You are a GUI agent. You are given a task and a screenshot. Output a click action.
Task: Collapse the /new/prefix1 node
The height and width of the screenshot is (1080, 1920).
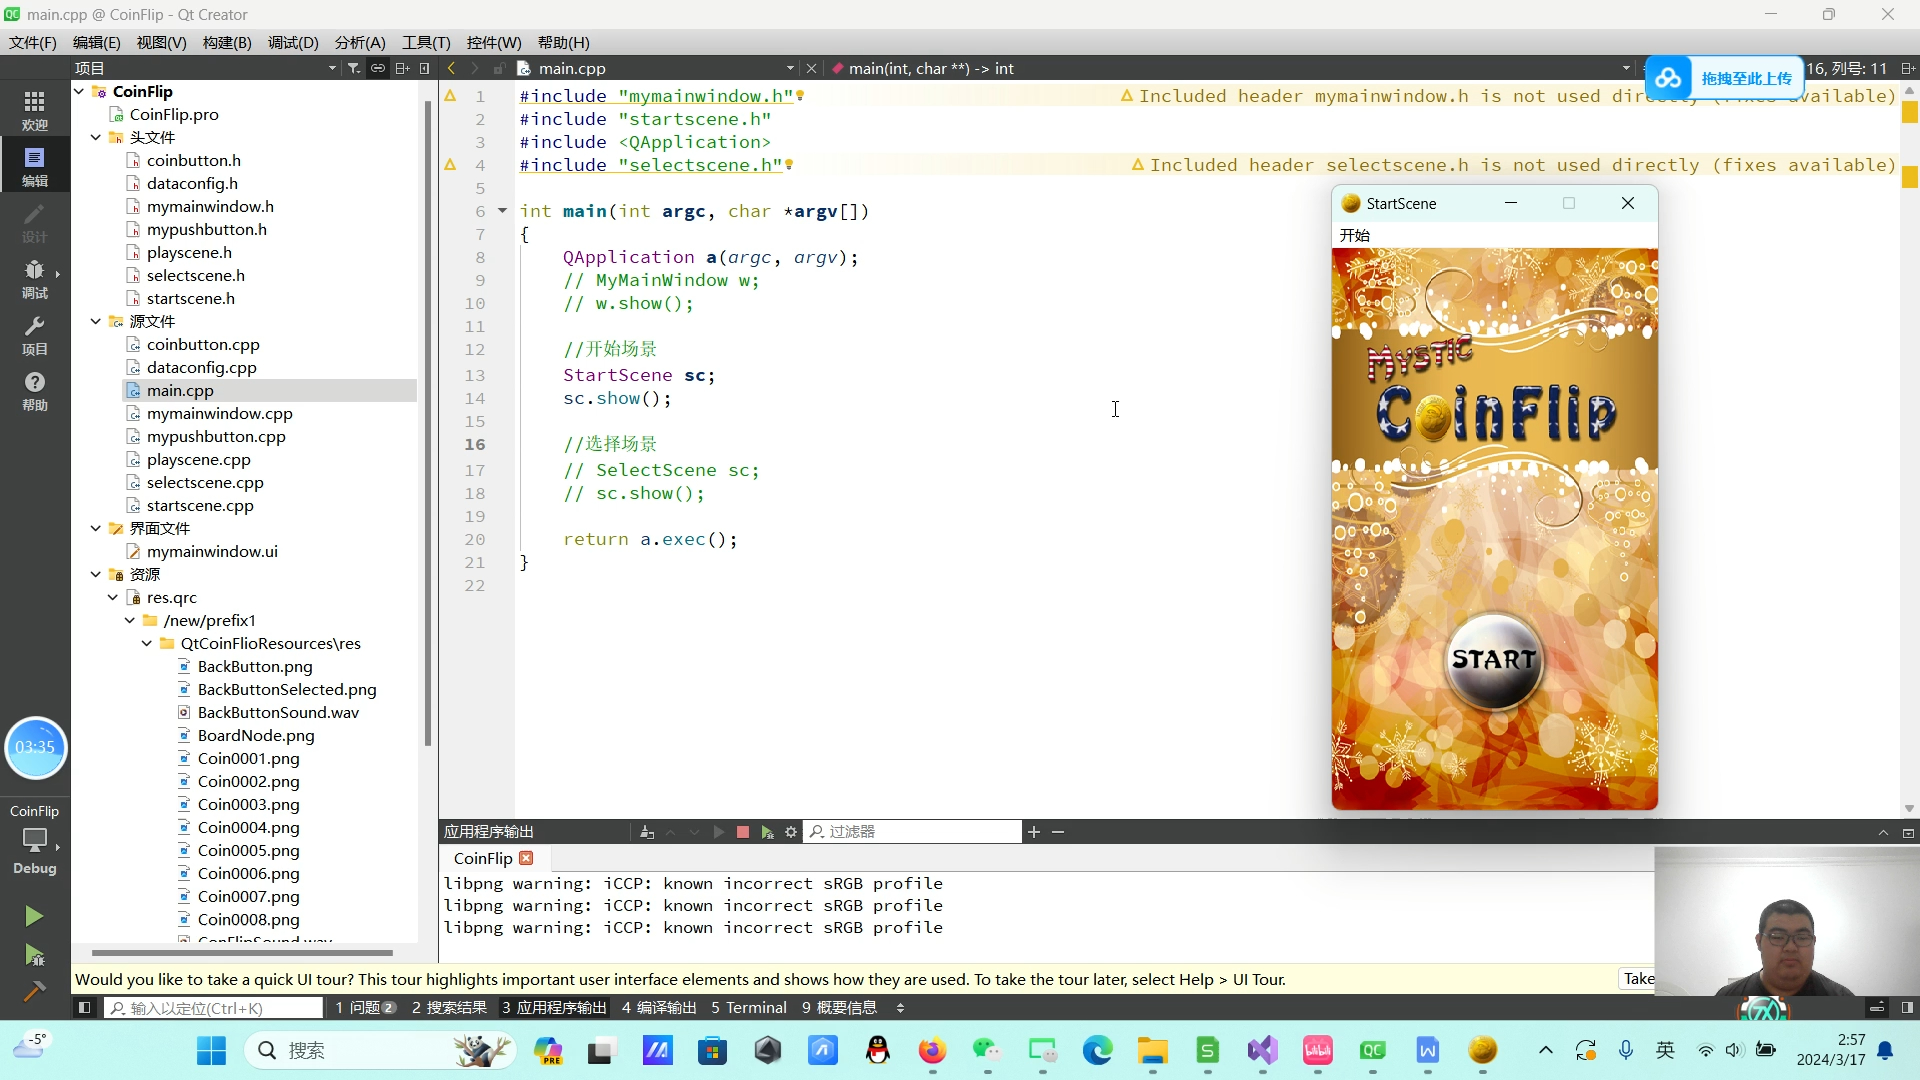[130, 620]
